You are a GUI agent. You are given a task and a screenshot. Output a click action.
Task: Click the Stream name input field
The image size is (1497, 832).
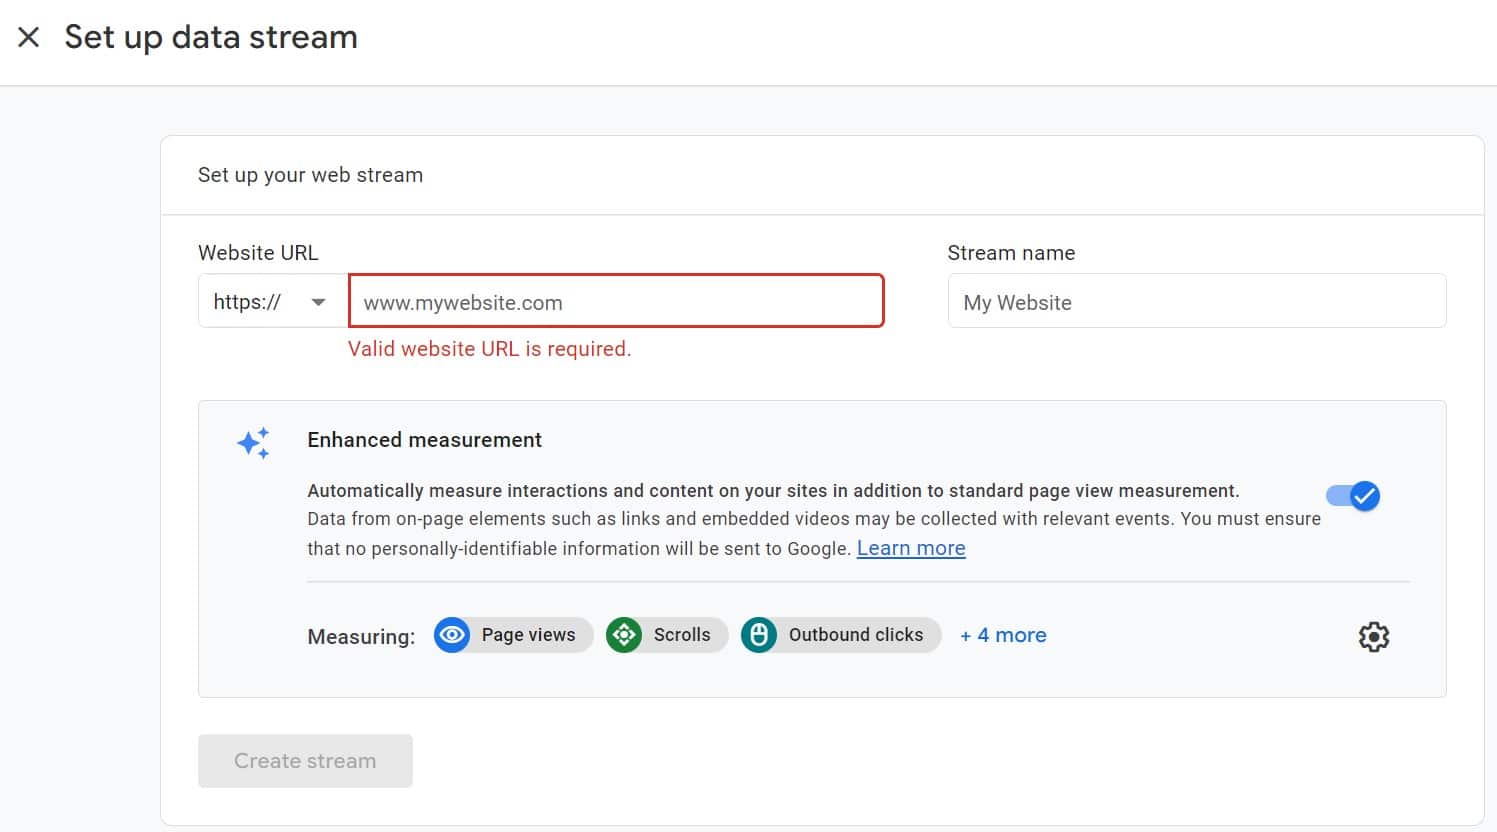click(1197, 301)
